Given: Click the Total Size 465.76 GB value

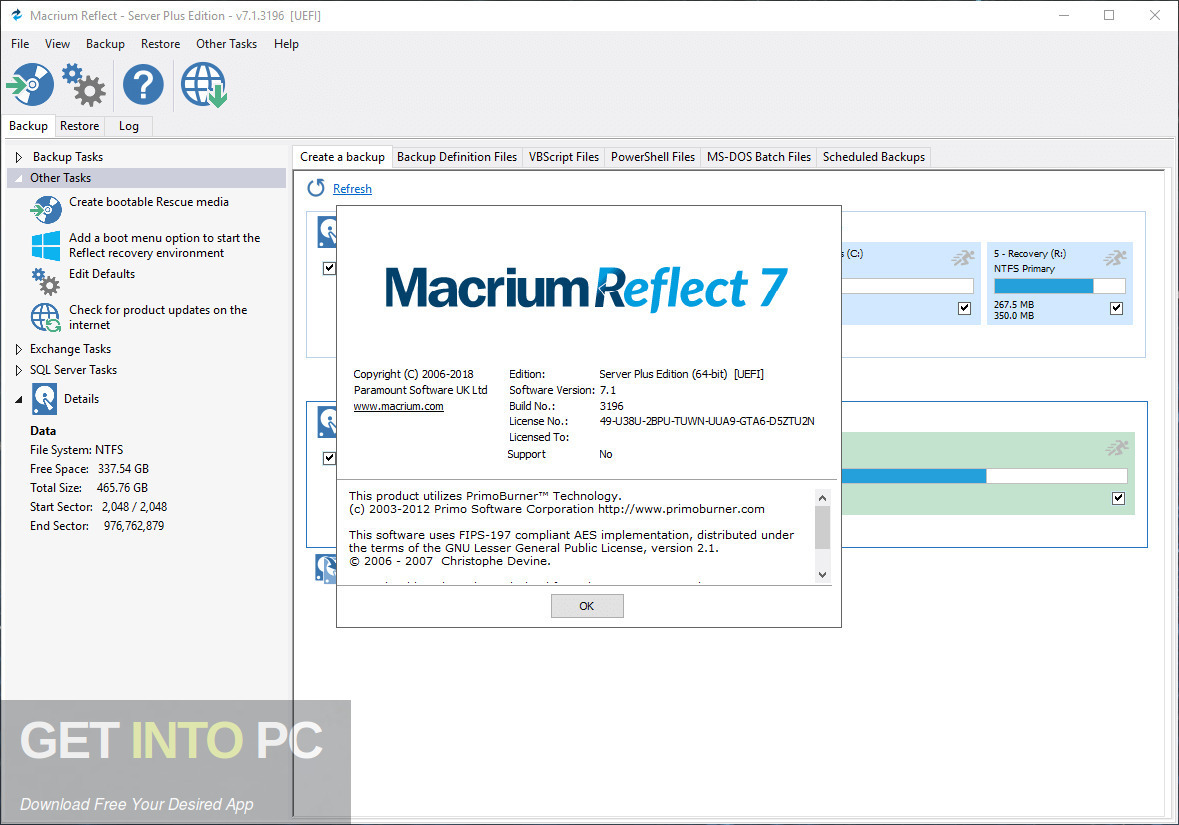Looking at the screenshot, I should coord(122,488).
